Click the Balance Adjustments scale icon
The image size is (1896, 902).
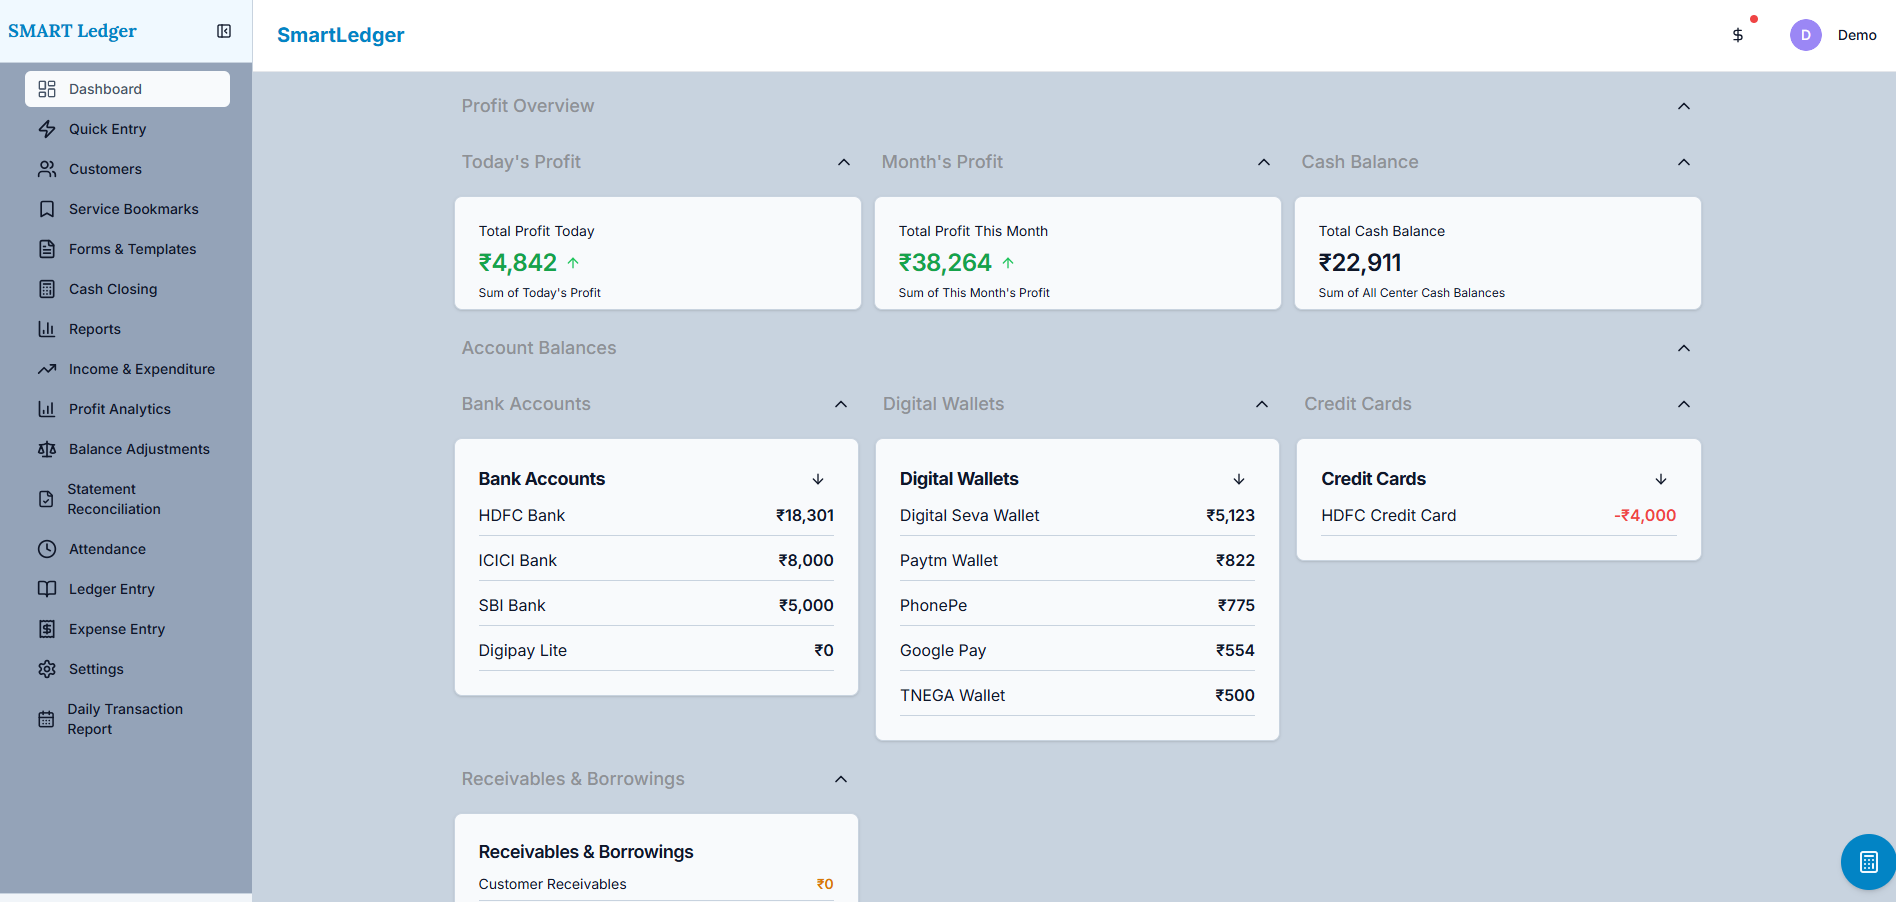tap(47, 449)
